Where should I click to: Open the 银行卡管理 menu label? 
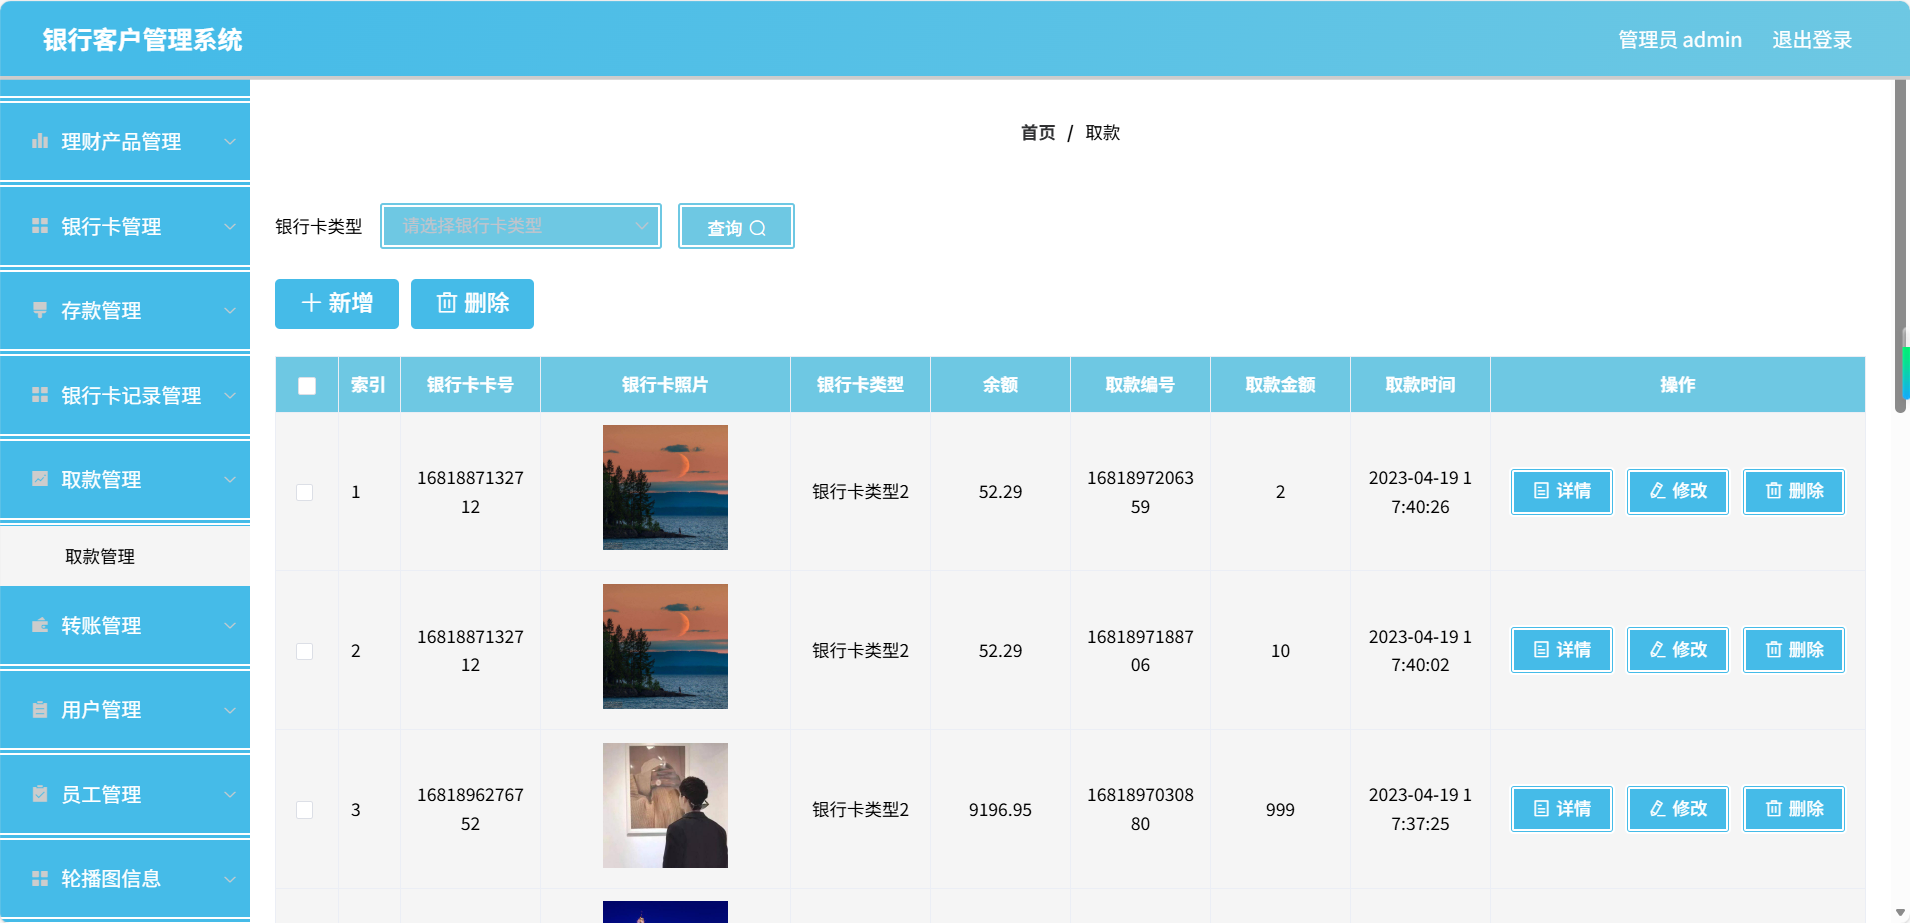click(111, 227)
